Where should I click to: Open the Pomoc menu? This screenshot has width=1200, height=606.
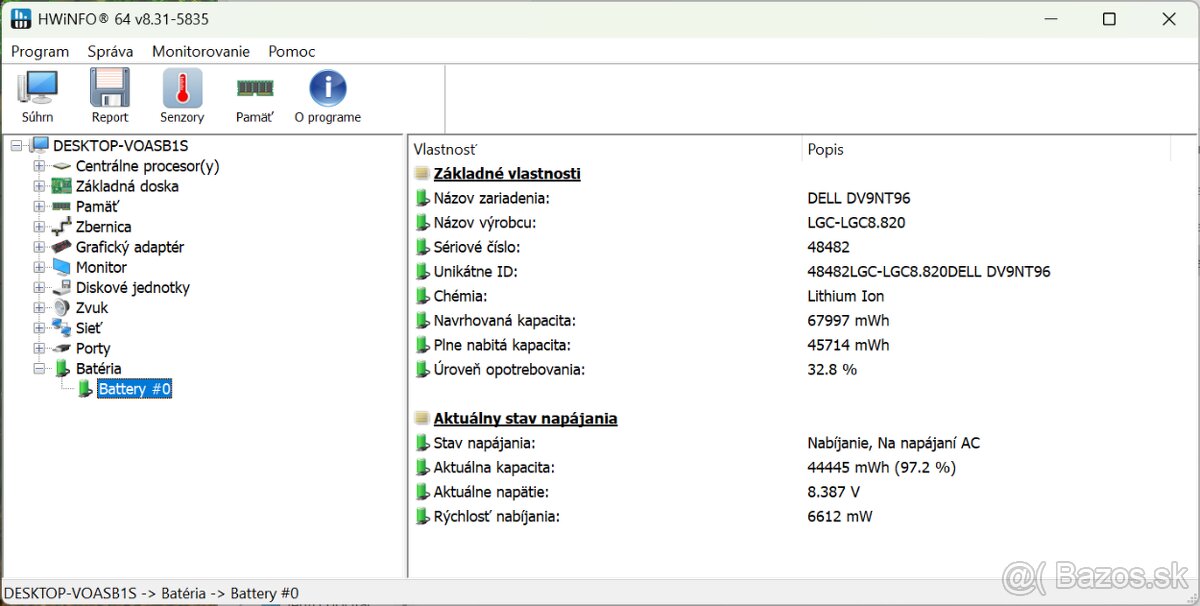(x=291, y=51)
